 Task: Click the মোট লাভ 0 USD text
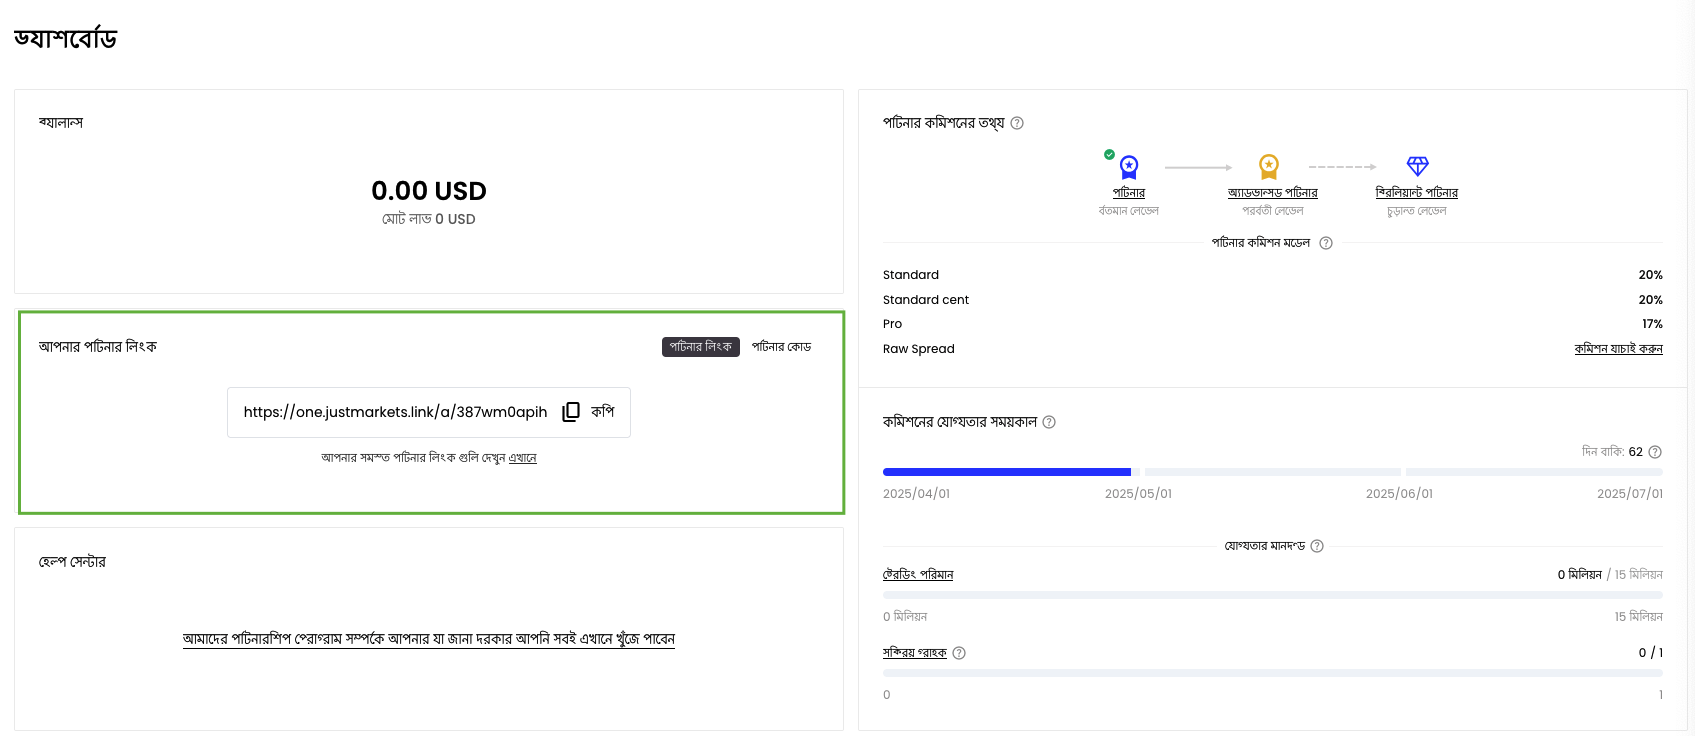coord(429,219)
